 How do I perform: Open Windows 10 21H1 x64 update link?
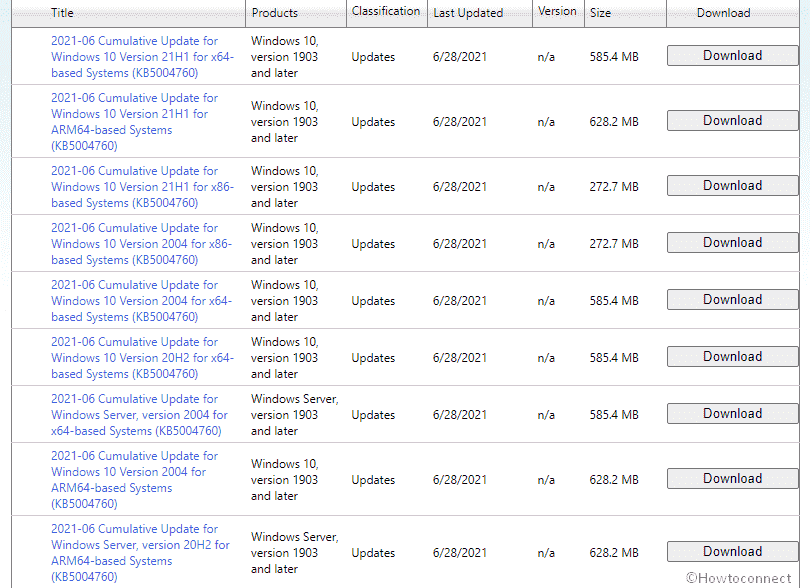coord(142,57)
